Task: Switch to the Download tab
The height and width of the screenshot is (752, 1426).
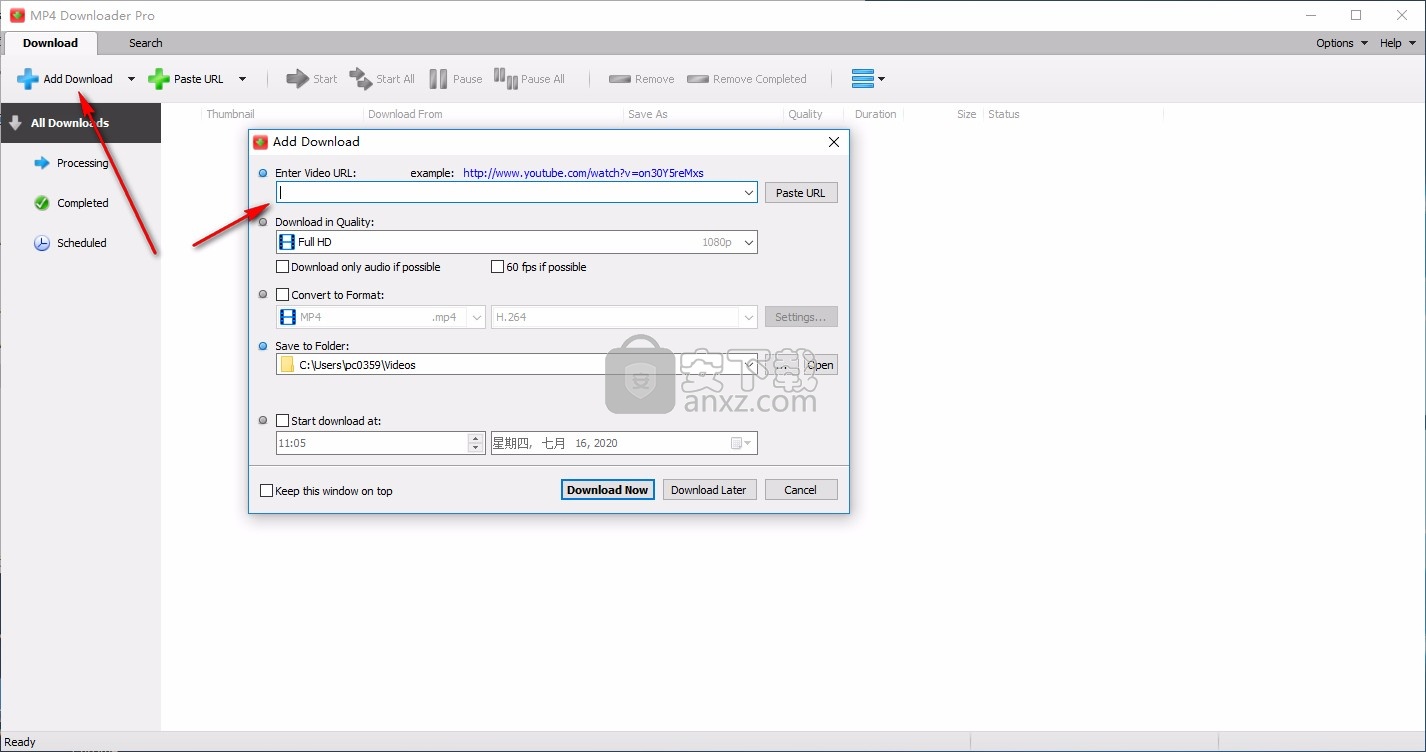Action: 50,43
